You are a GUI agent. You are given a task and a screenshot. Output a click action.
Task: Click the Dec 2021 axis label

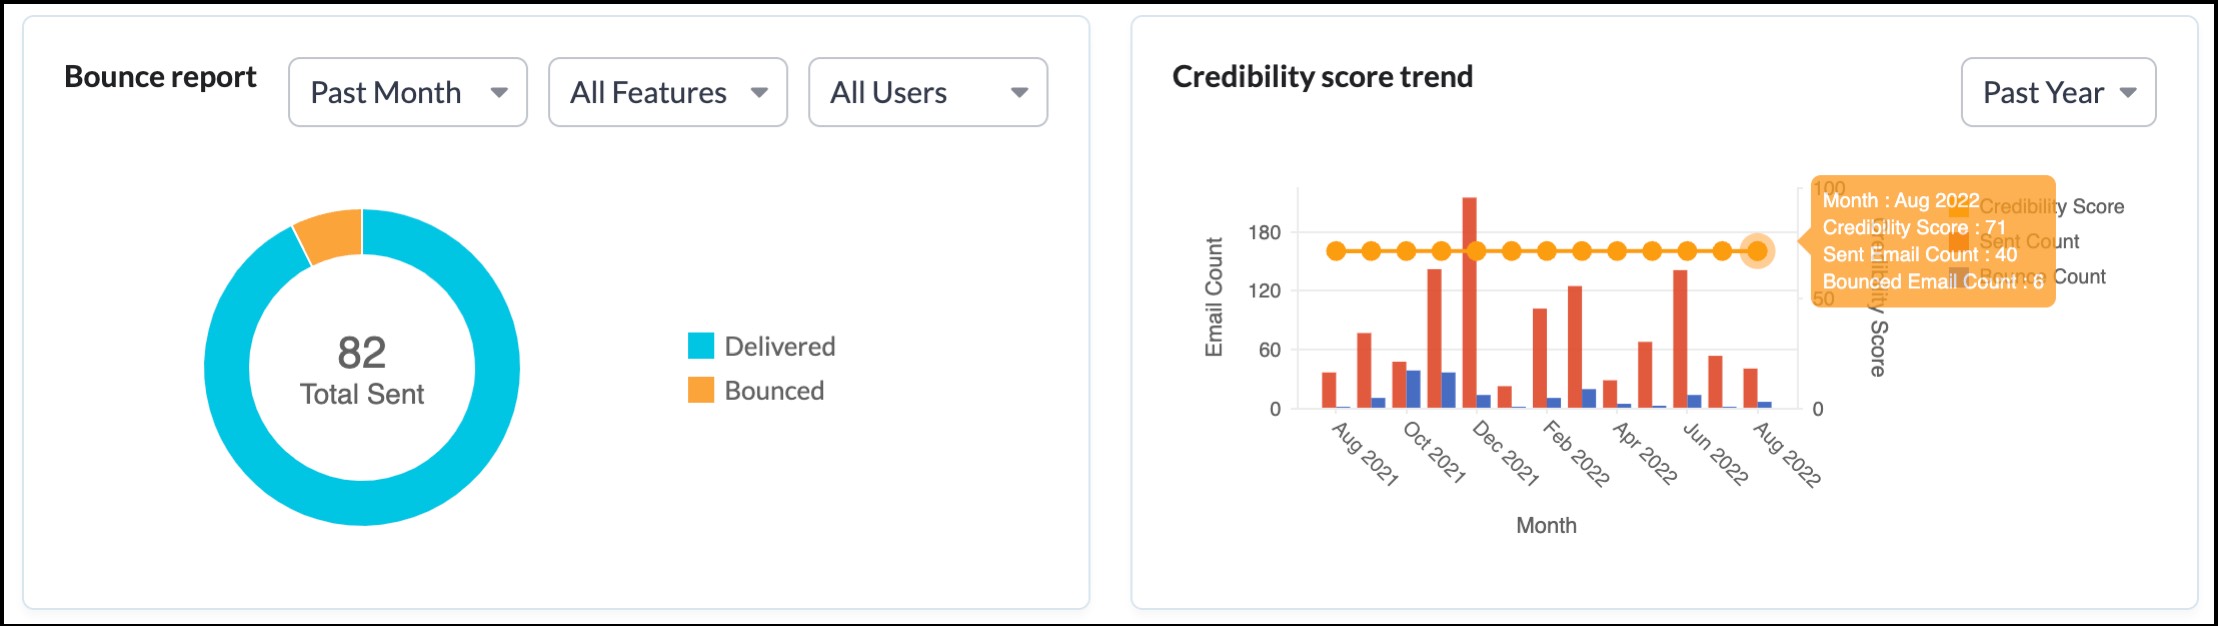1505,453
